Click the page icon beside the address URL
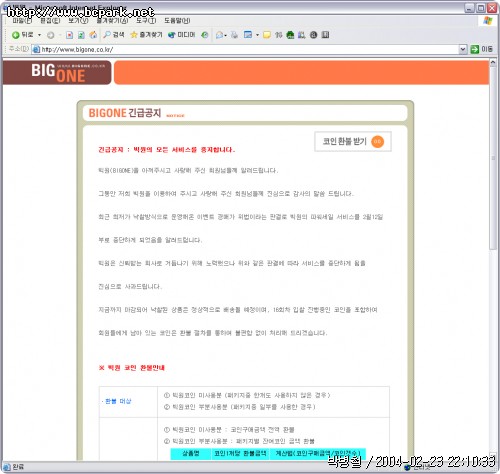Image resolution: width=500 pixels, height=474 pixels. [36, 49]
